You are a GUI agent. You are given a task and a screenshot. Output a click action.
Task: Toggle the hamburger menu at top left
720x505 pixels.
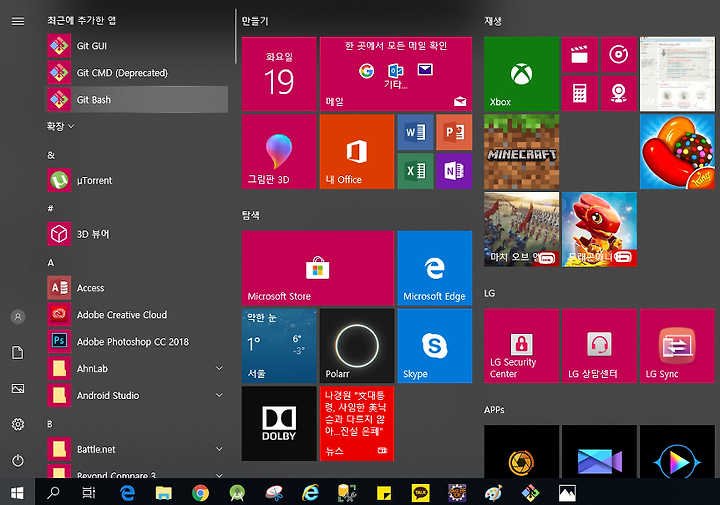(x=18, y=21)
